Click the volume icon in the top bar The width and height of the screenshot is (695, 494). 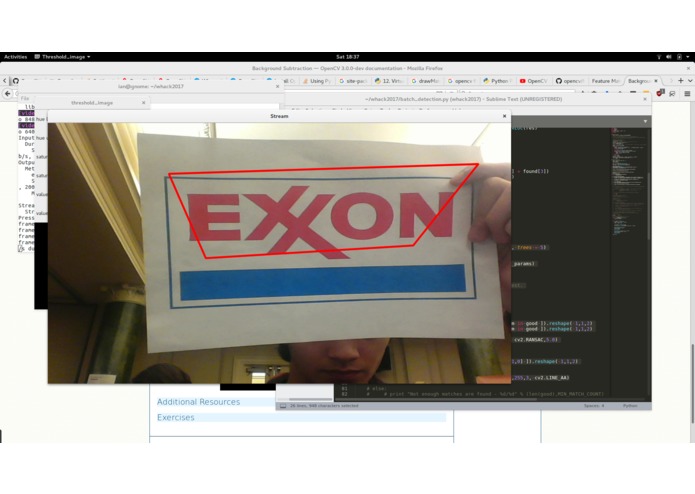pyautogui.click(x=669, y=57)
